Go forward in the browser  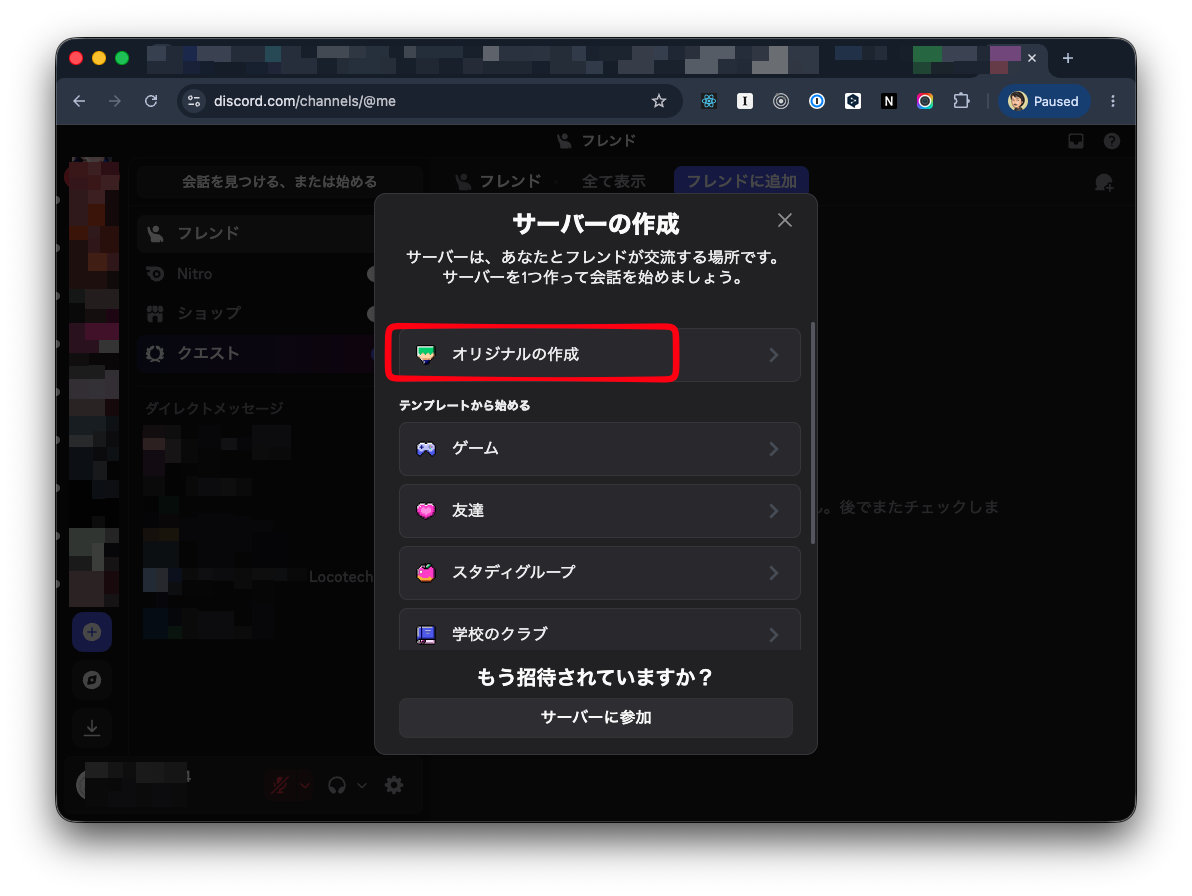pos(115,101)
